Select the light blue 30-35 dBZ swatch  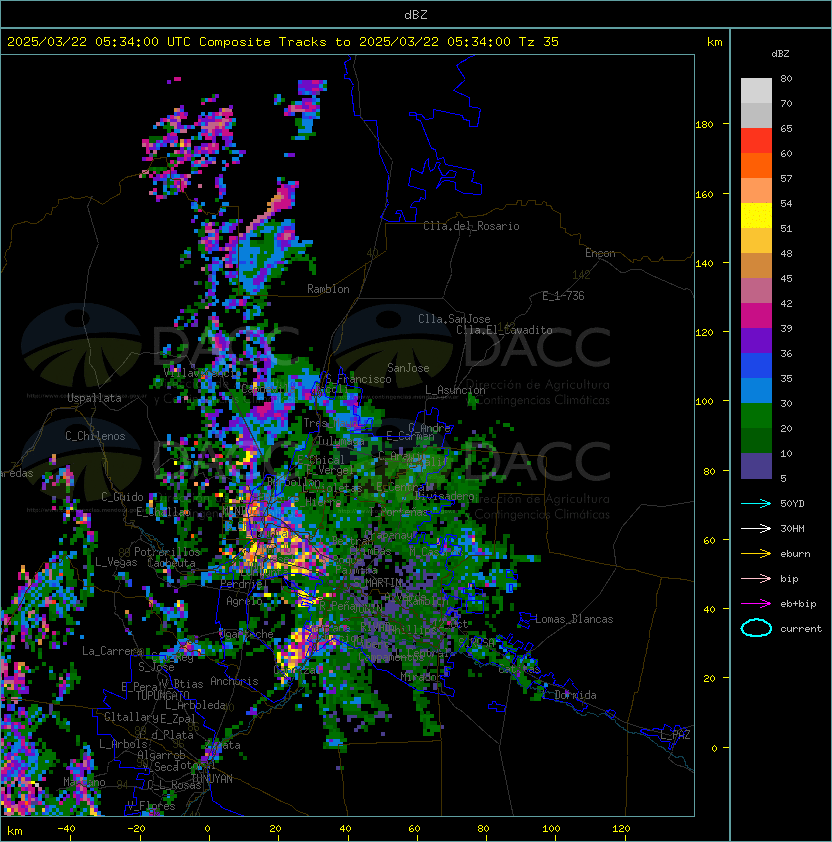756,391
